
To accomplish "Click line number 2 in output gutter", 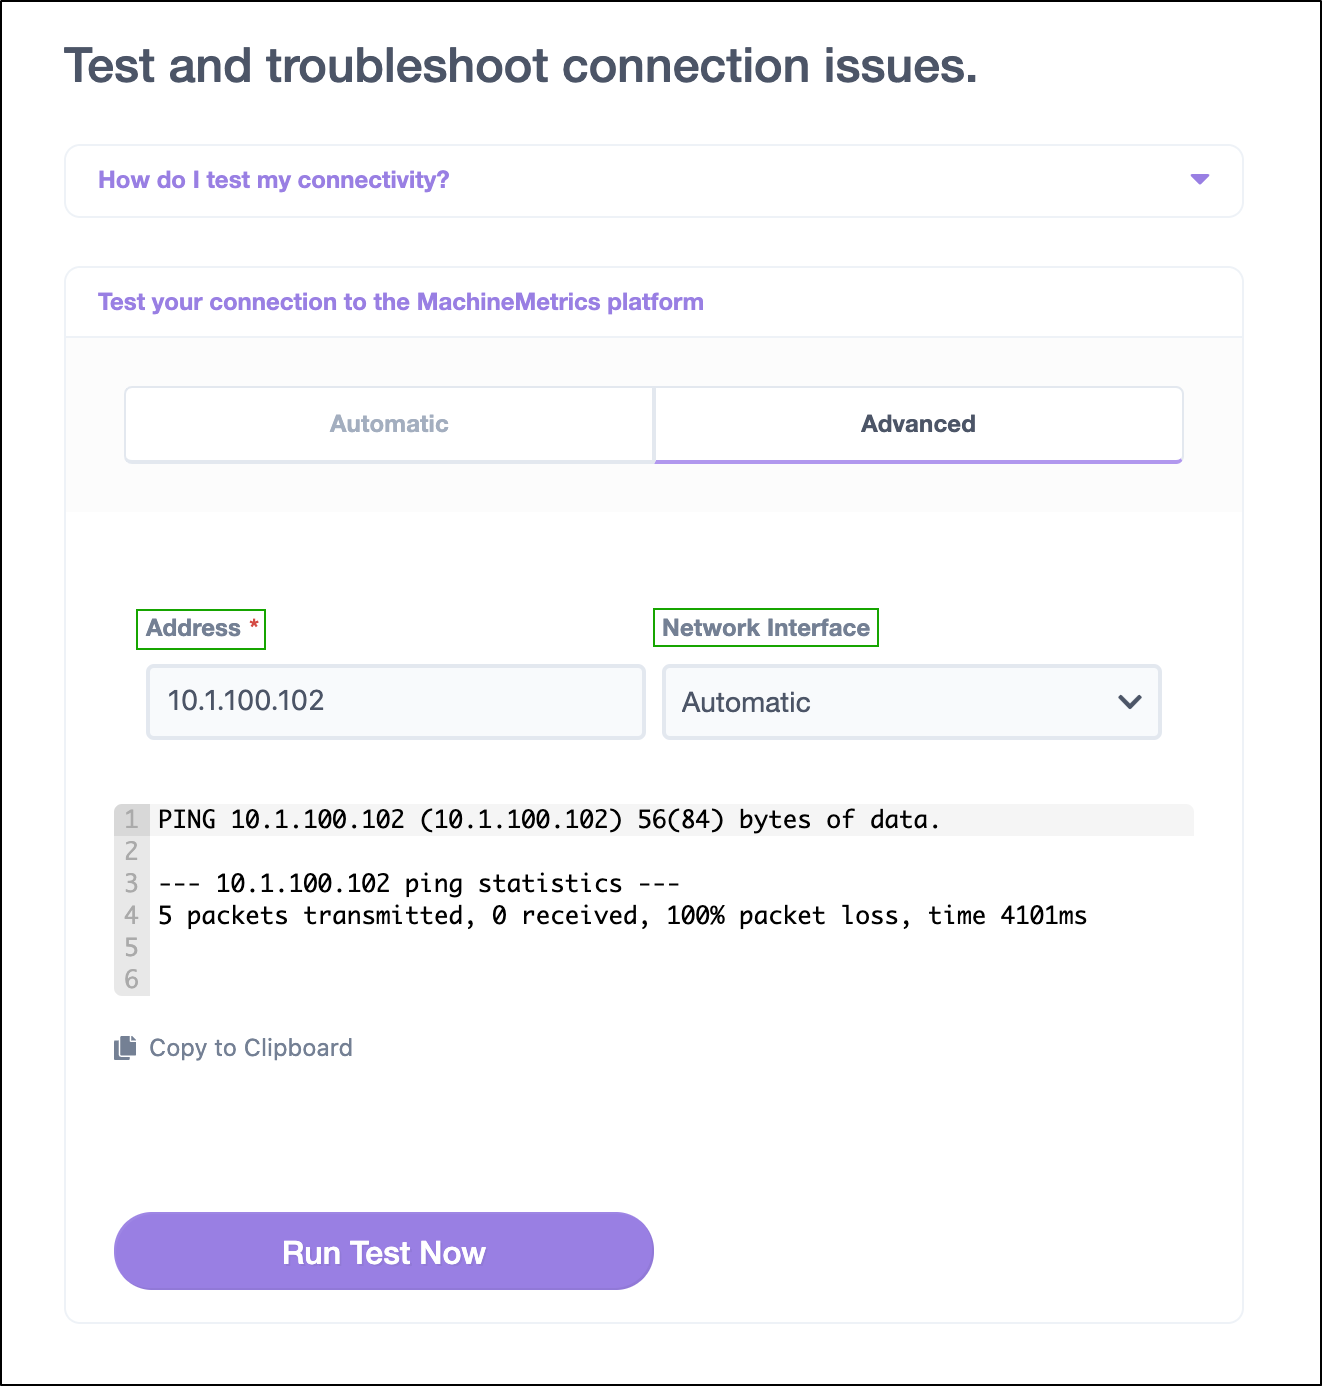I will point(131,852).
